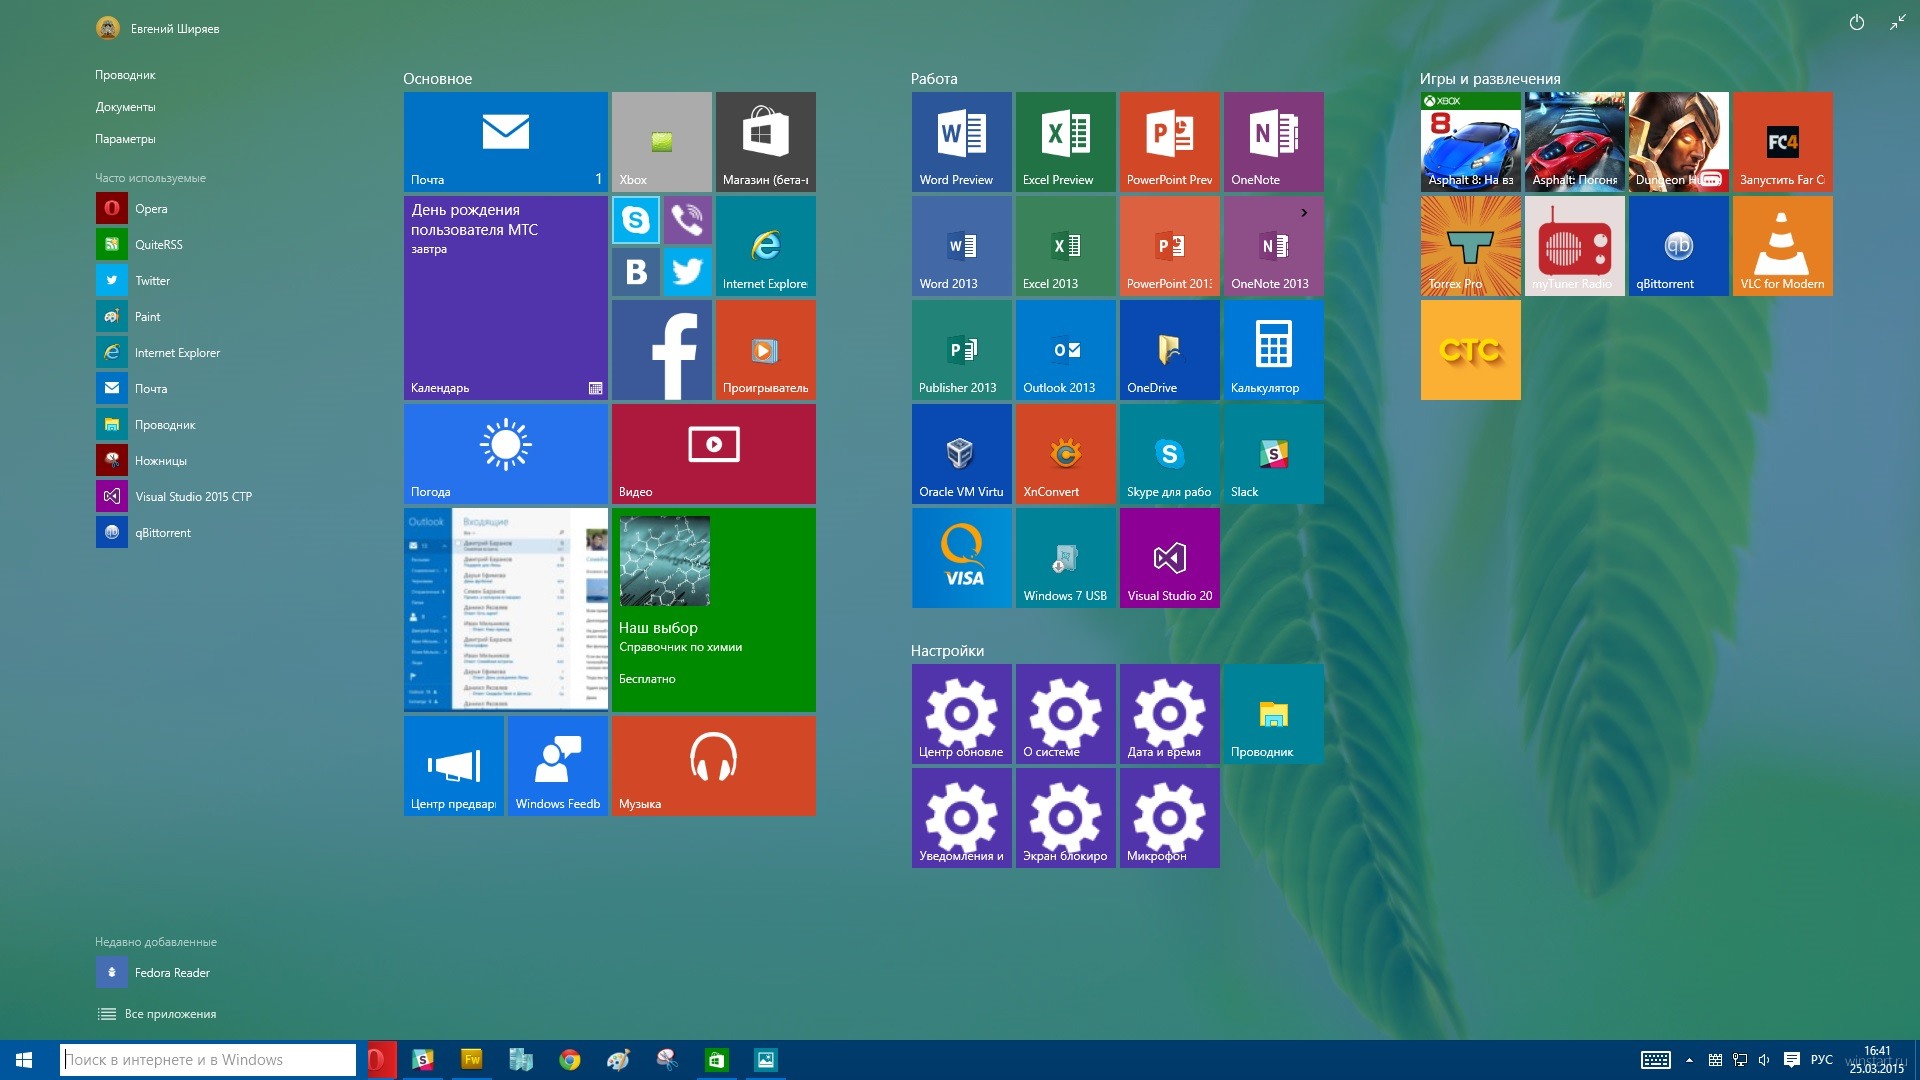Open Проводник from the top-left menu
This screenshot has width=1920, height=1080.
coord(125,75)
